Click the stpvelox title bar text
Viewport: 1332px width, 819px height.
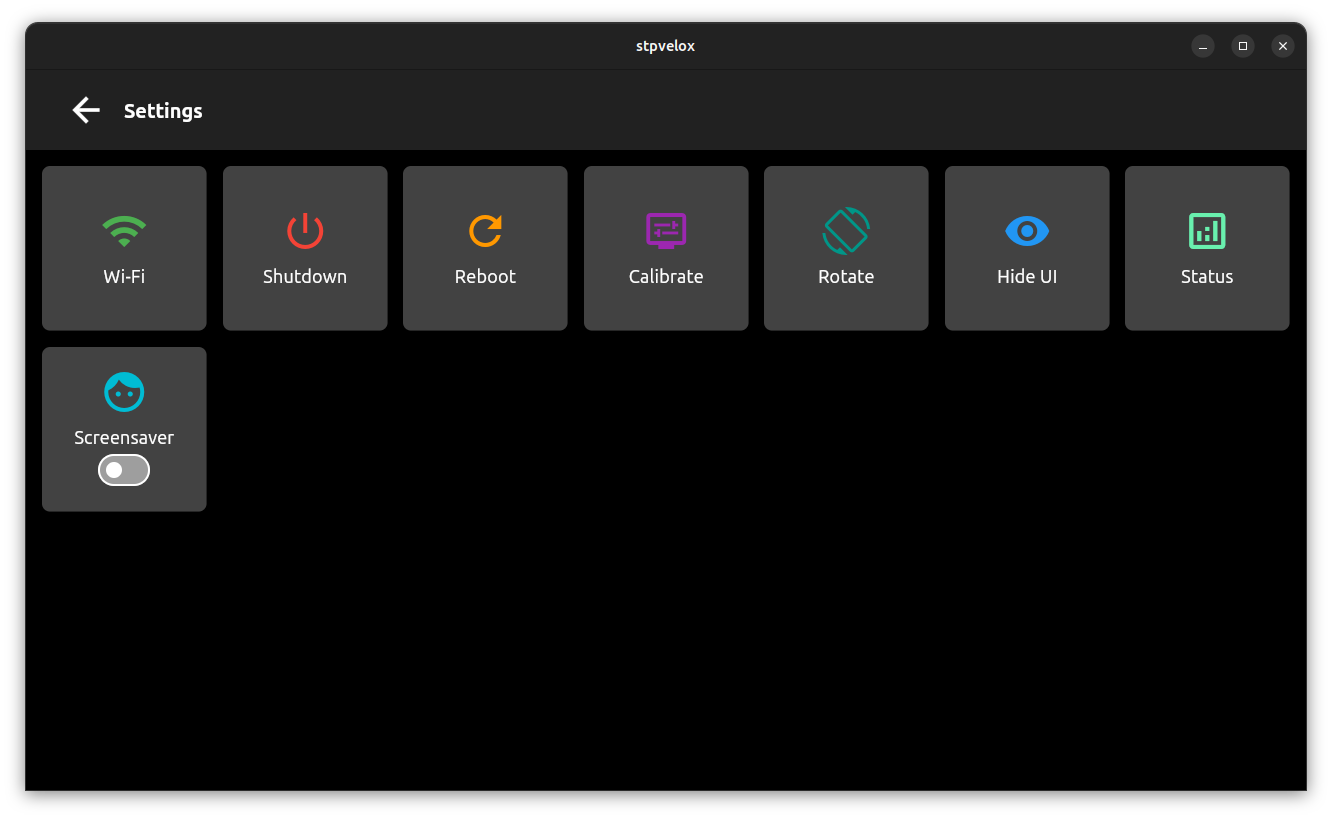click(665, 45)
